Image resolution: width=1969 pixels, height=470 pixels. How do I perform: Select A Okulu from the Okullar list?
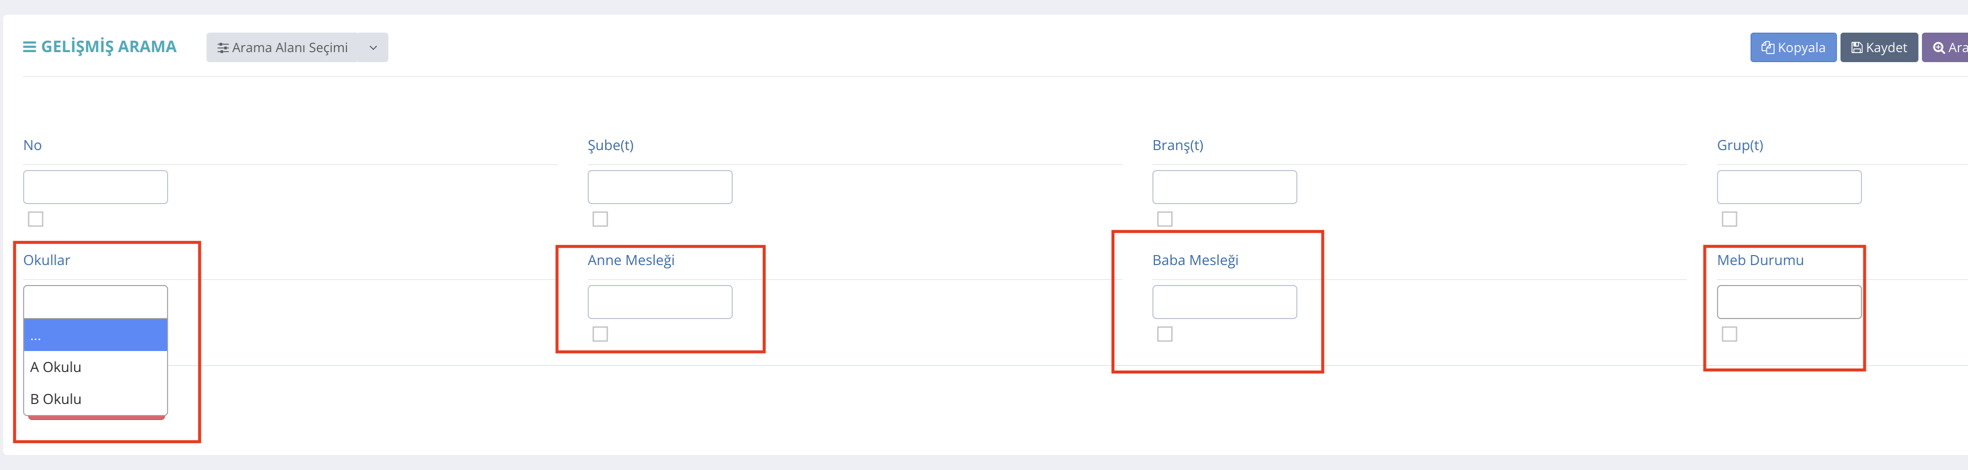pos(95,367)
